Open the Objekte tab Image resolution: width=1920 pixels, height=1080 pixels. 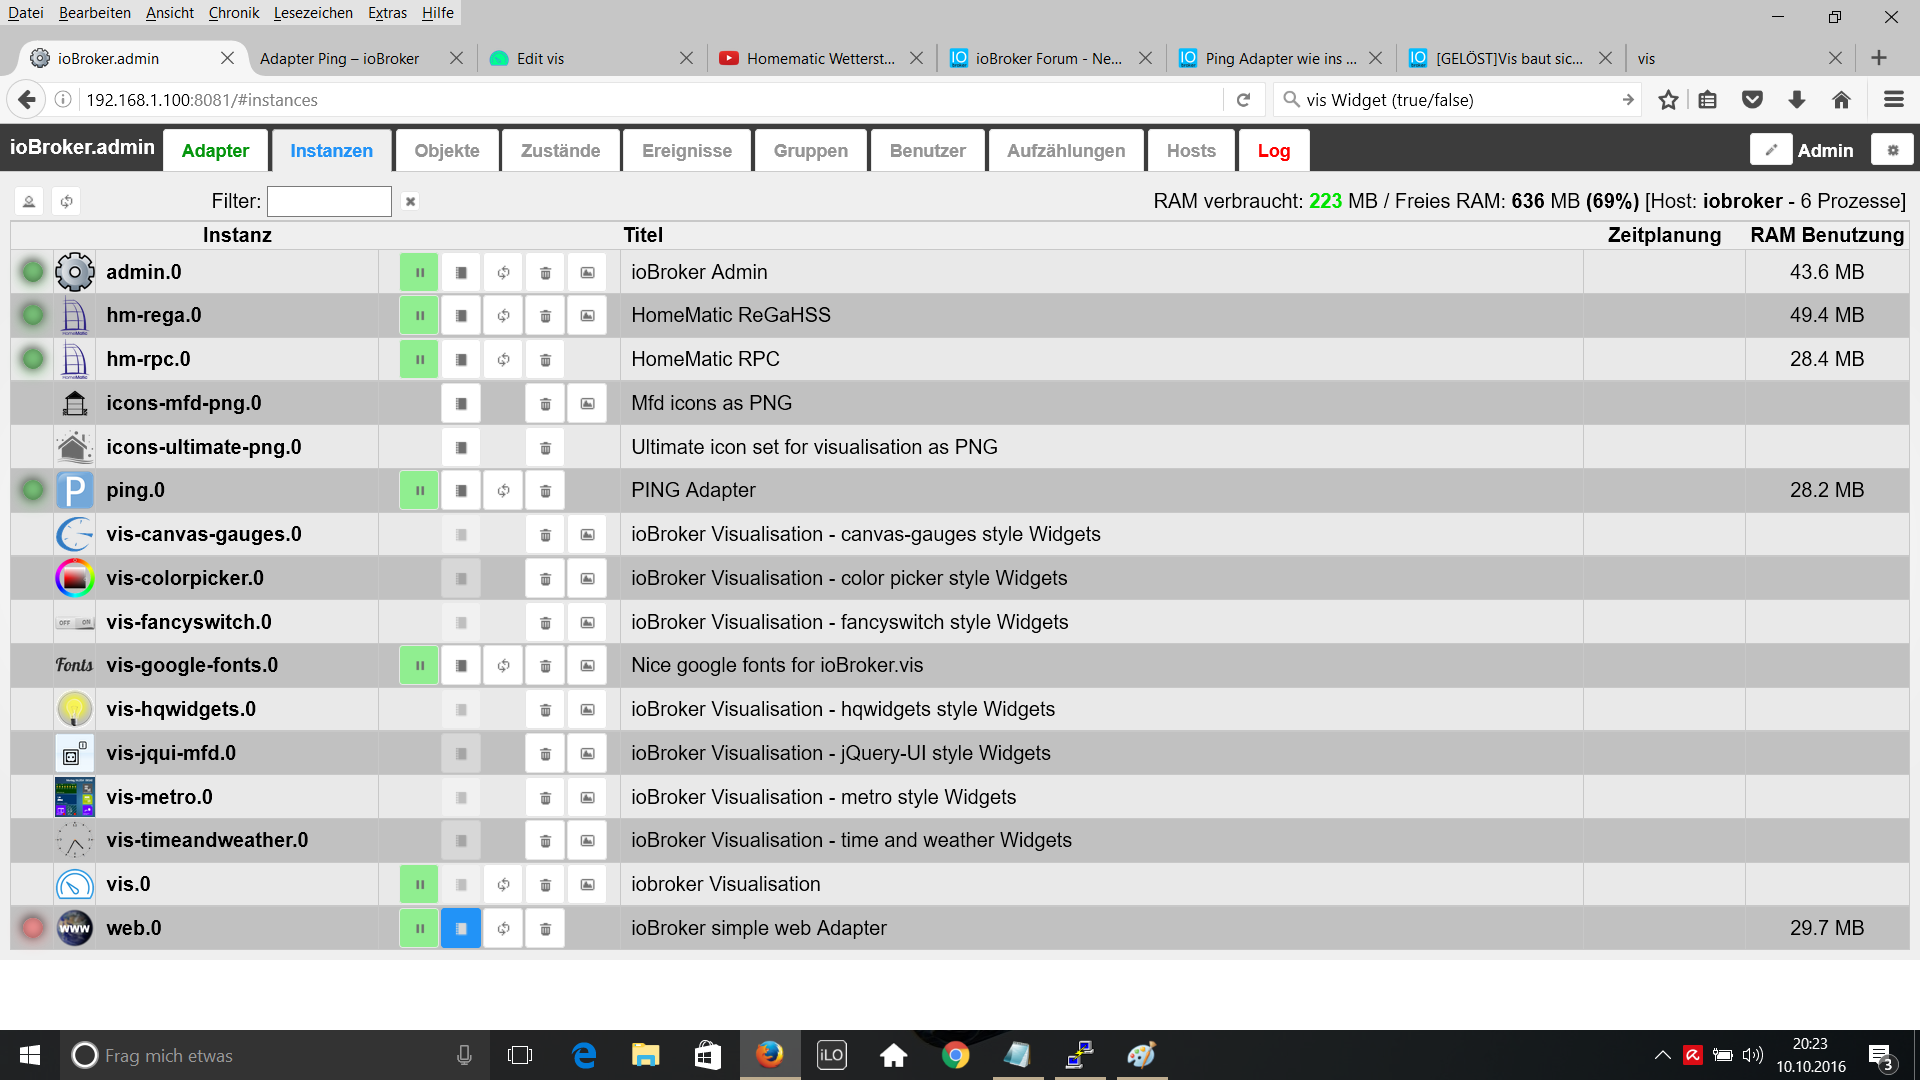click(x=447, y=151)
